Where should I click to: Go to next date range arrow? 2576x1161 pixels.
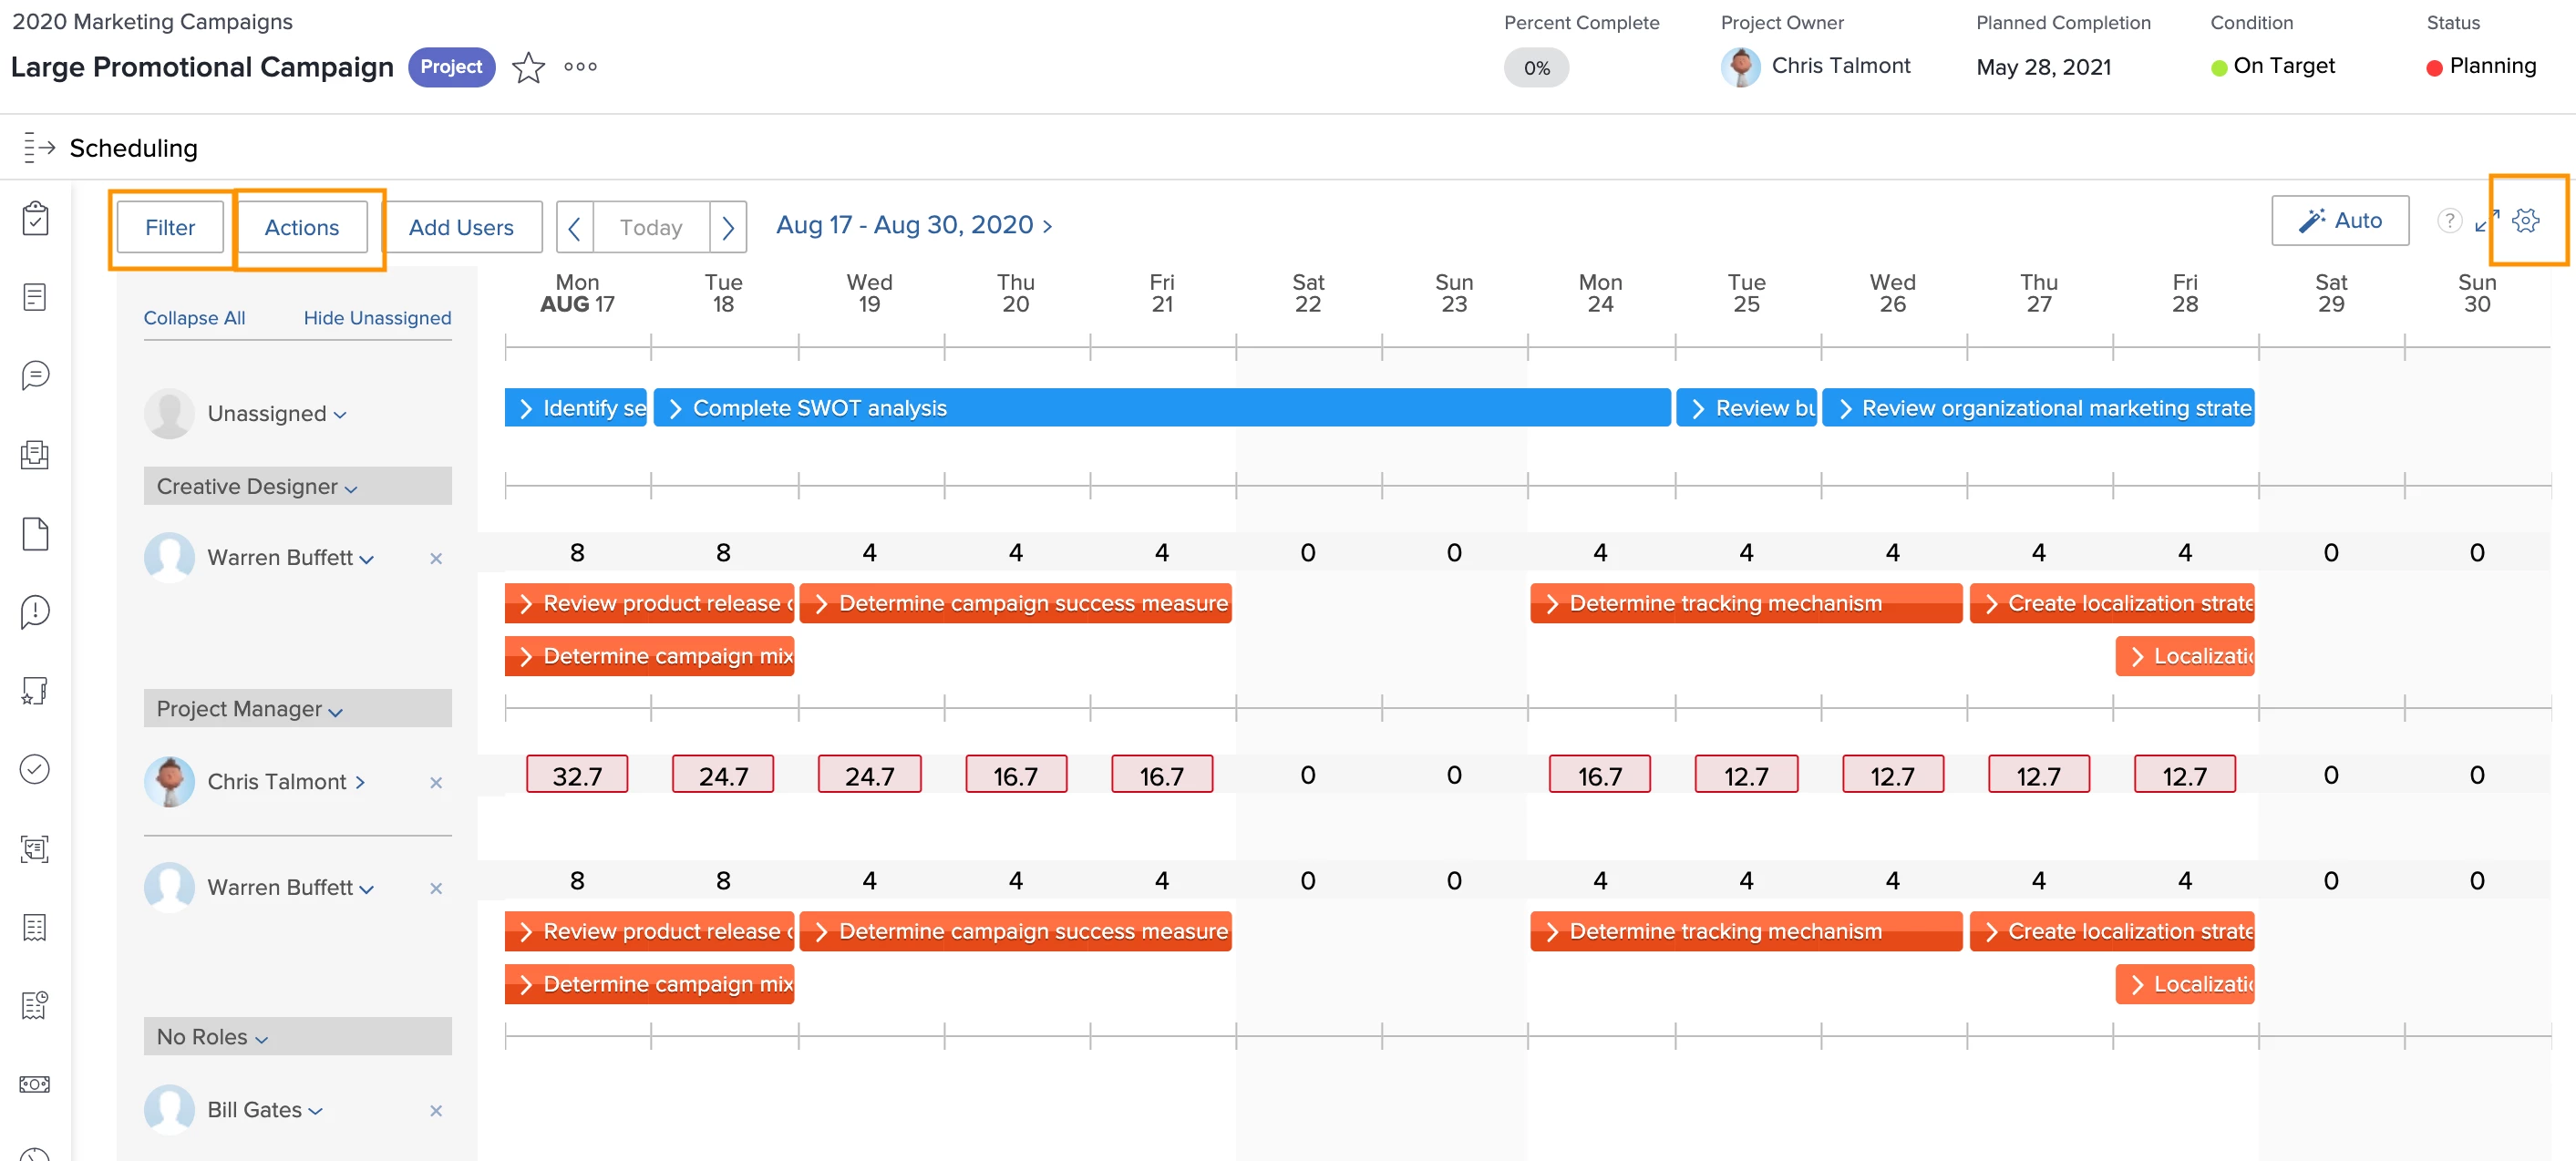[x=728, y=228]
